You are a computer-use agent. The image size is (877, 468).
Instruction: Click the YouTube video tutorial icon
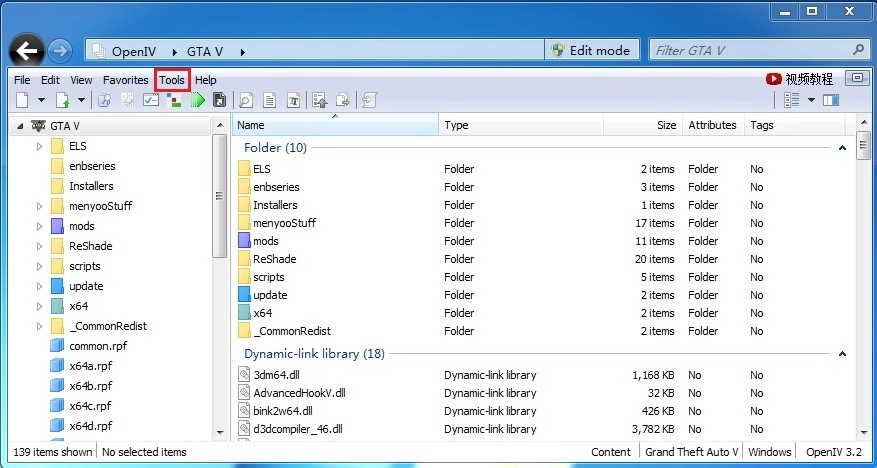point(774,79)
